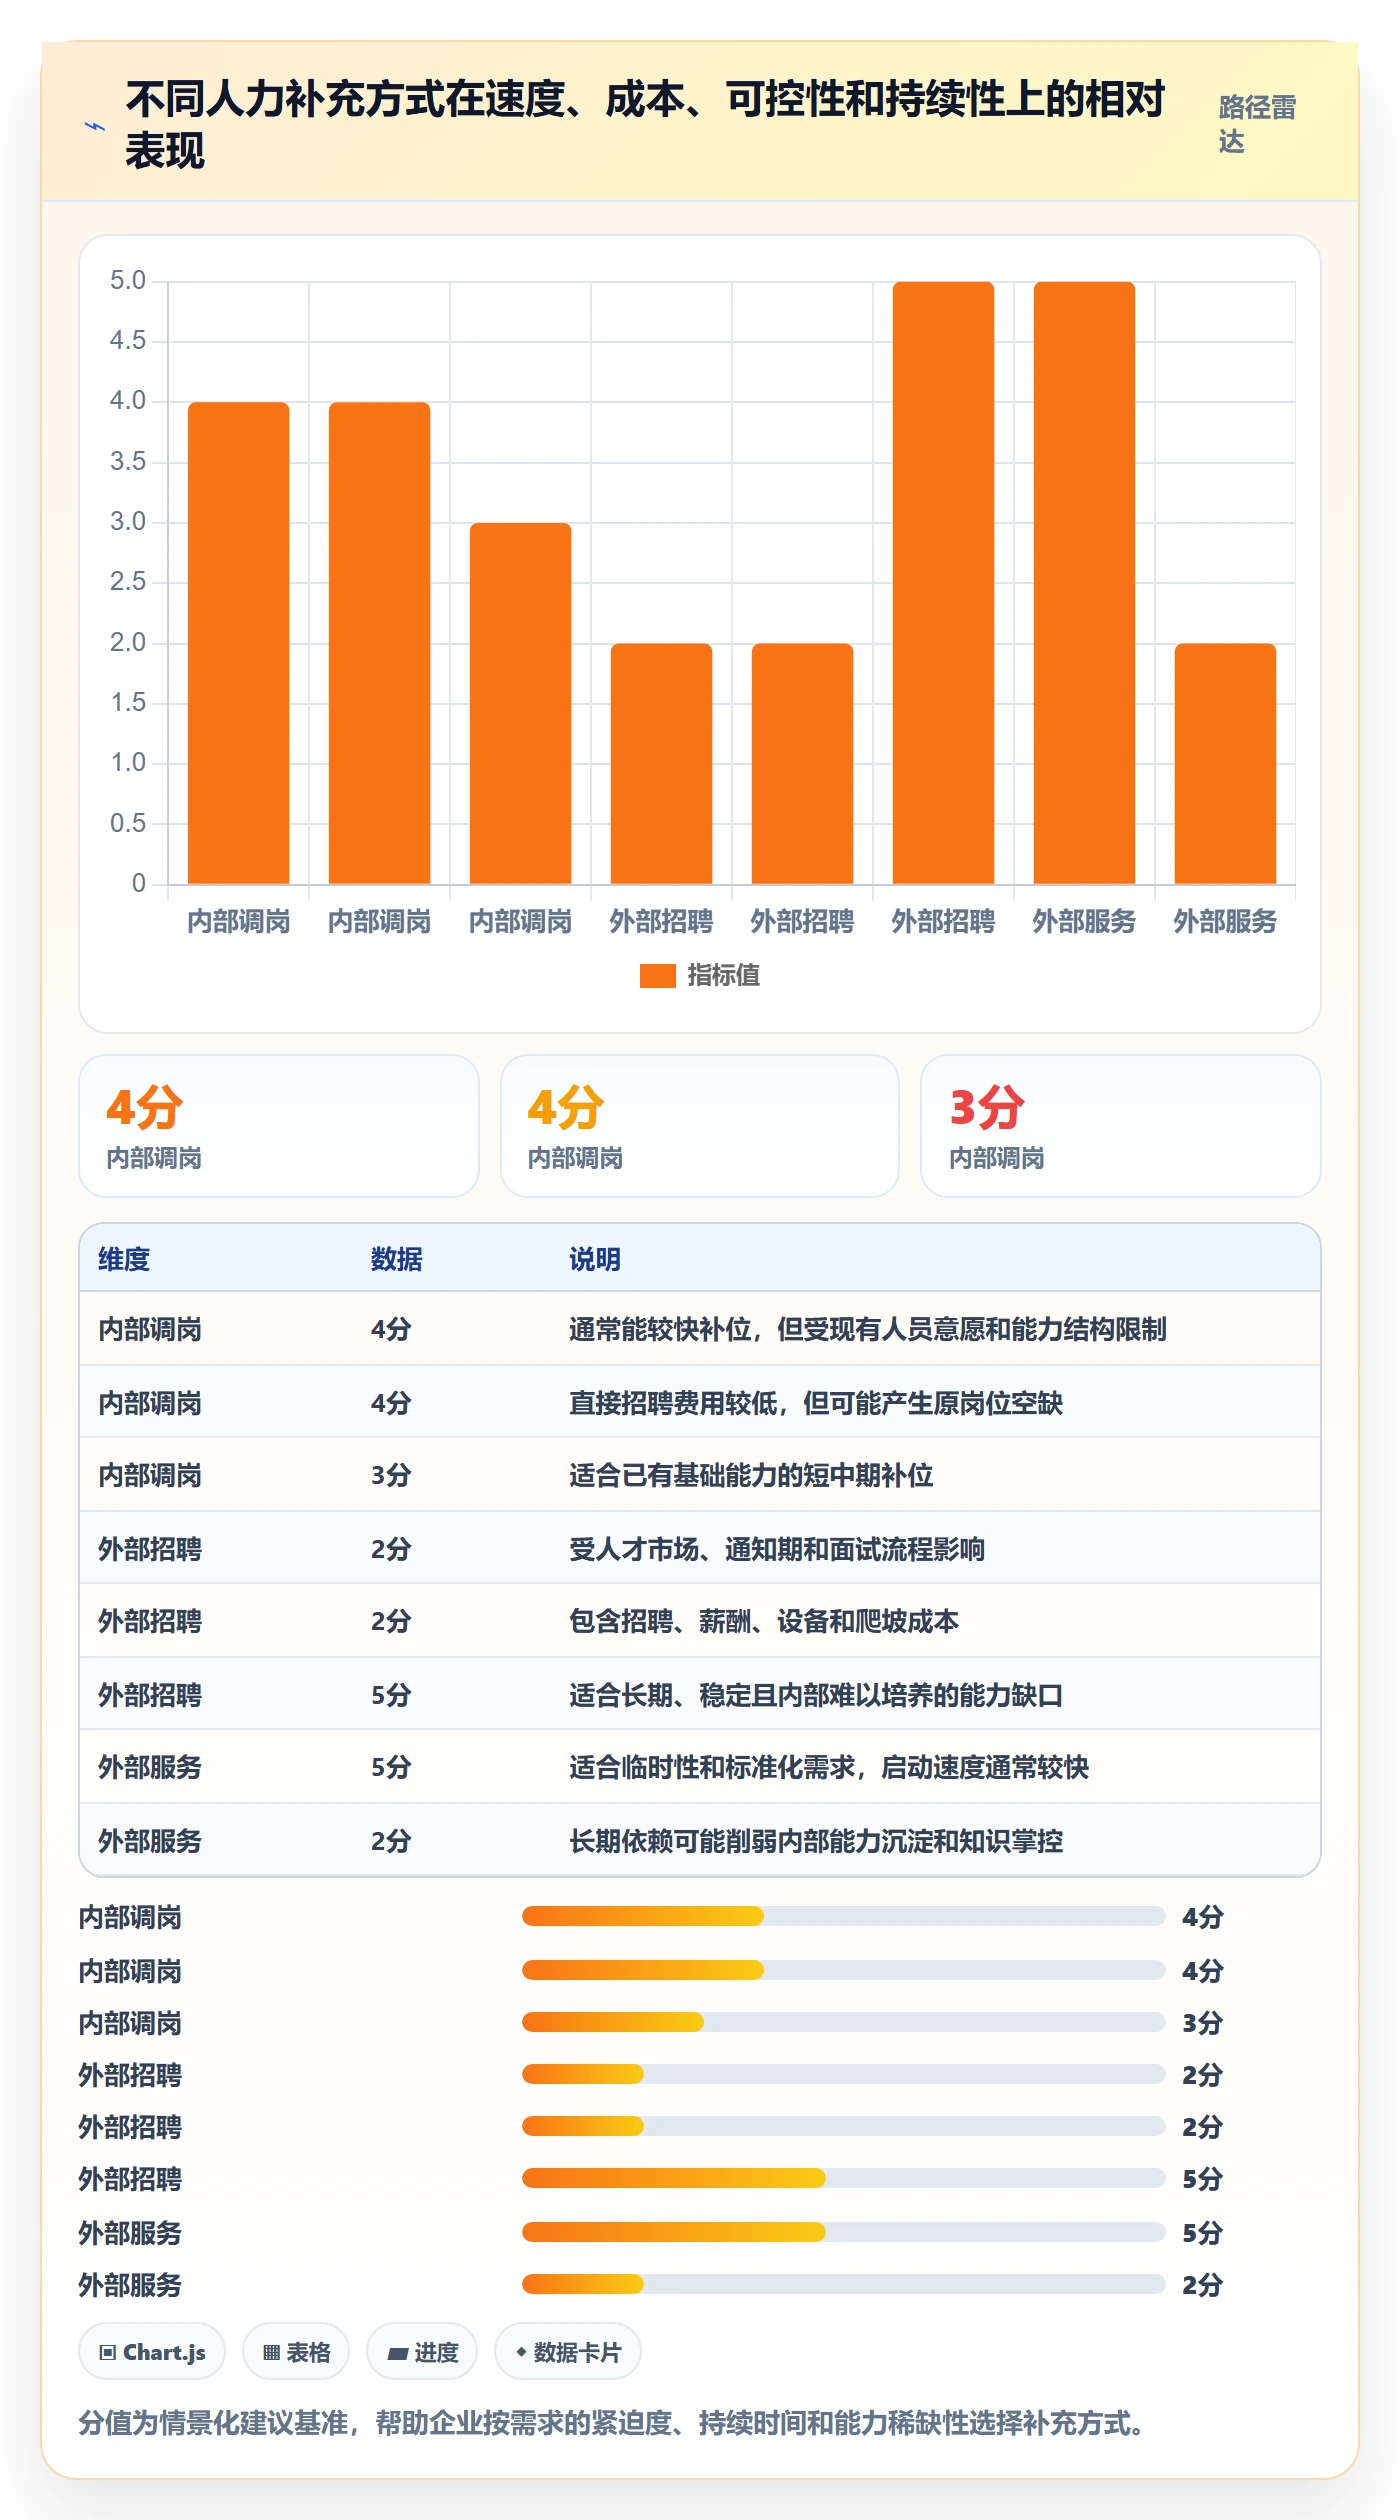Viewport: 1400px width, 2520px height.
Task: Select row 长期依赖可能削弱内部能力沉淀和知识掌控
Action: 700,1840
